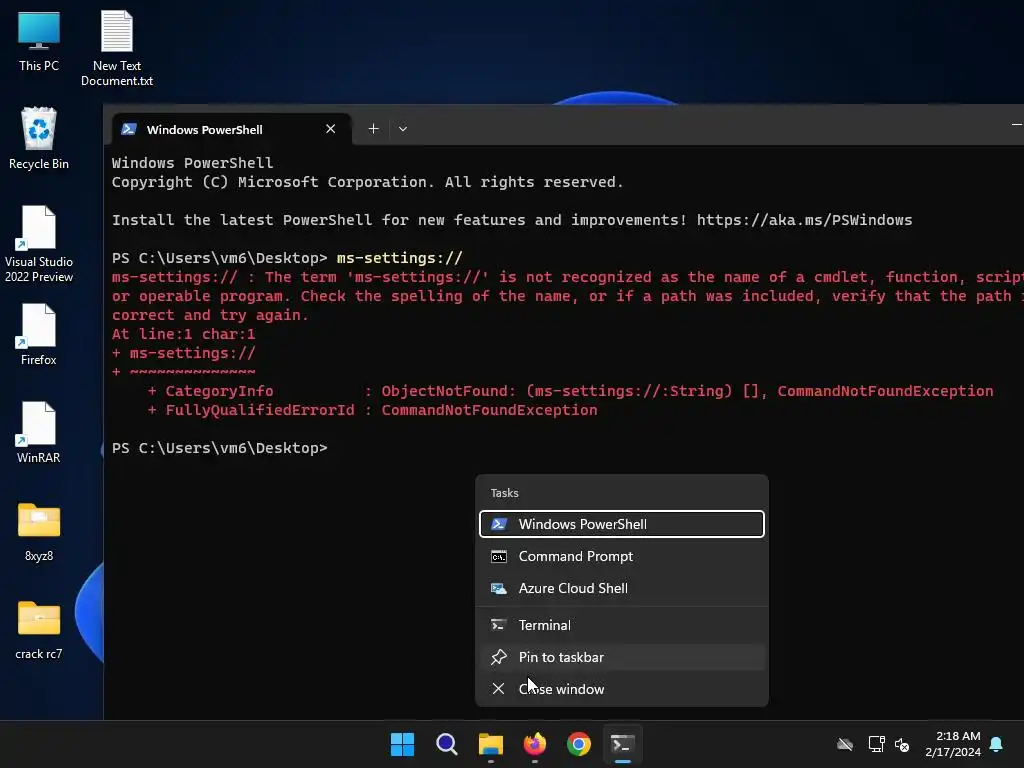Screen dimensions: 1024x768
Task: Click the Command Prompt icon in Tasks
Action: click(499, 556)
